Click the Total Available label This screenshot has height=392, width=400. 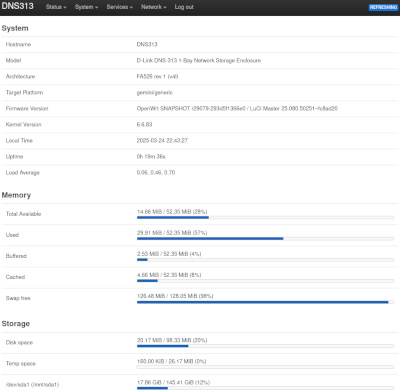23,214
